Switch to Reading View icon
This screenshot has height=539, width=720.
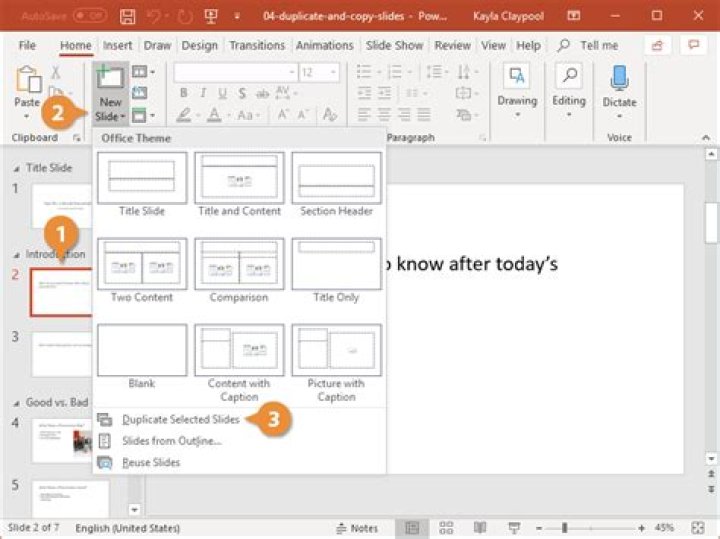pyautogui.click(x=480, y=528)
